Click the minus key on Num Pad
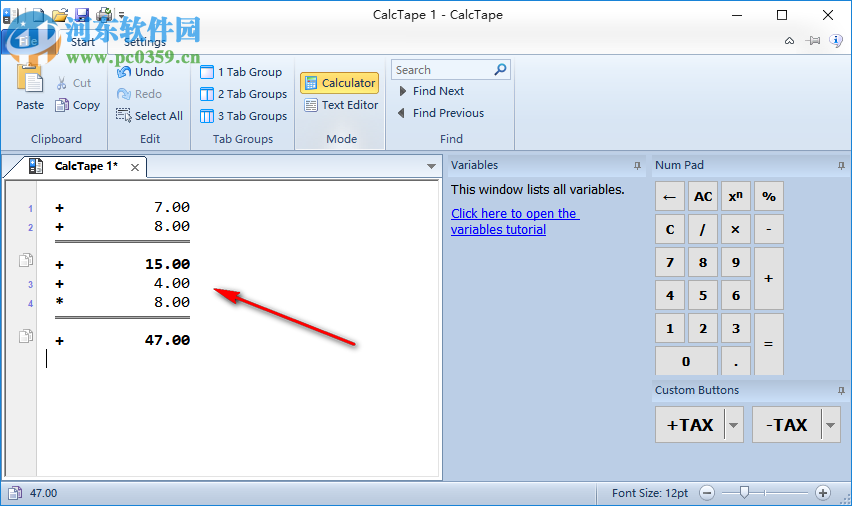This screenshot has width=852, height=506. [769, 229]
